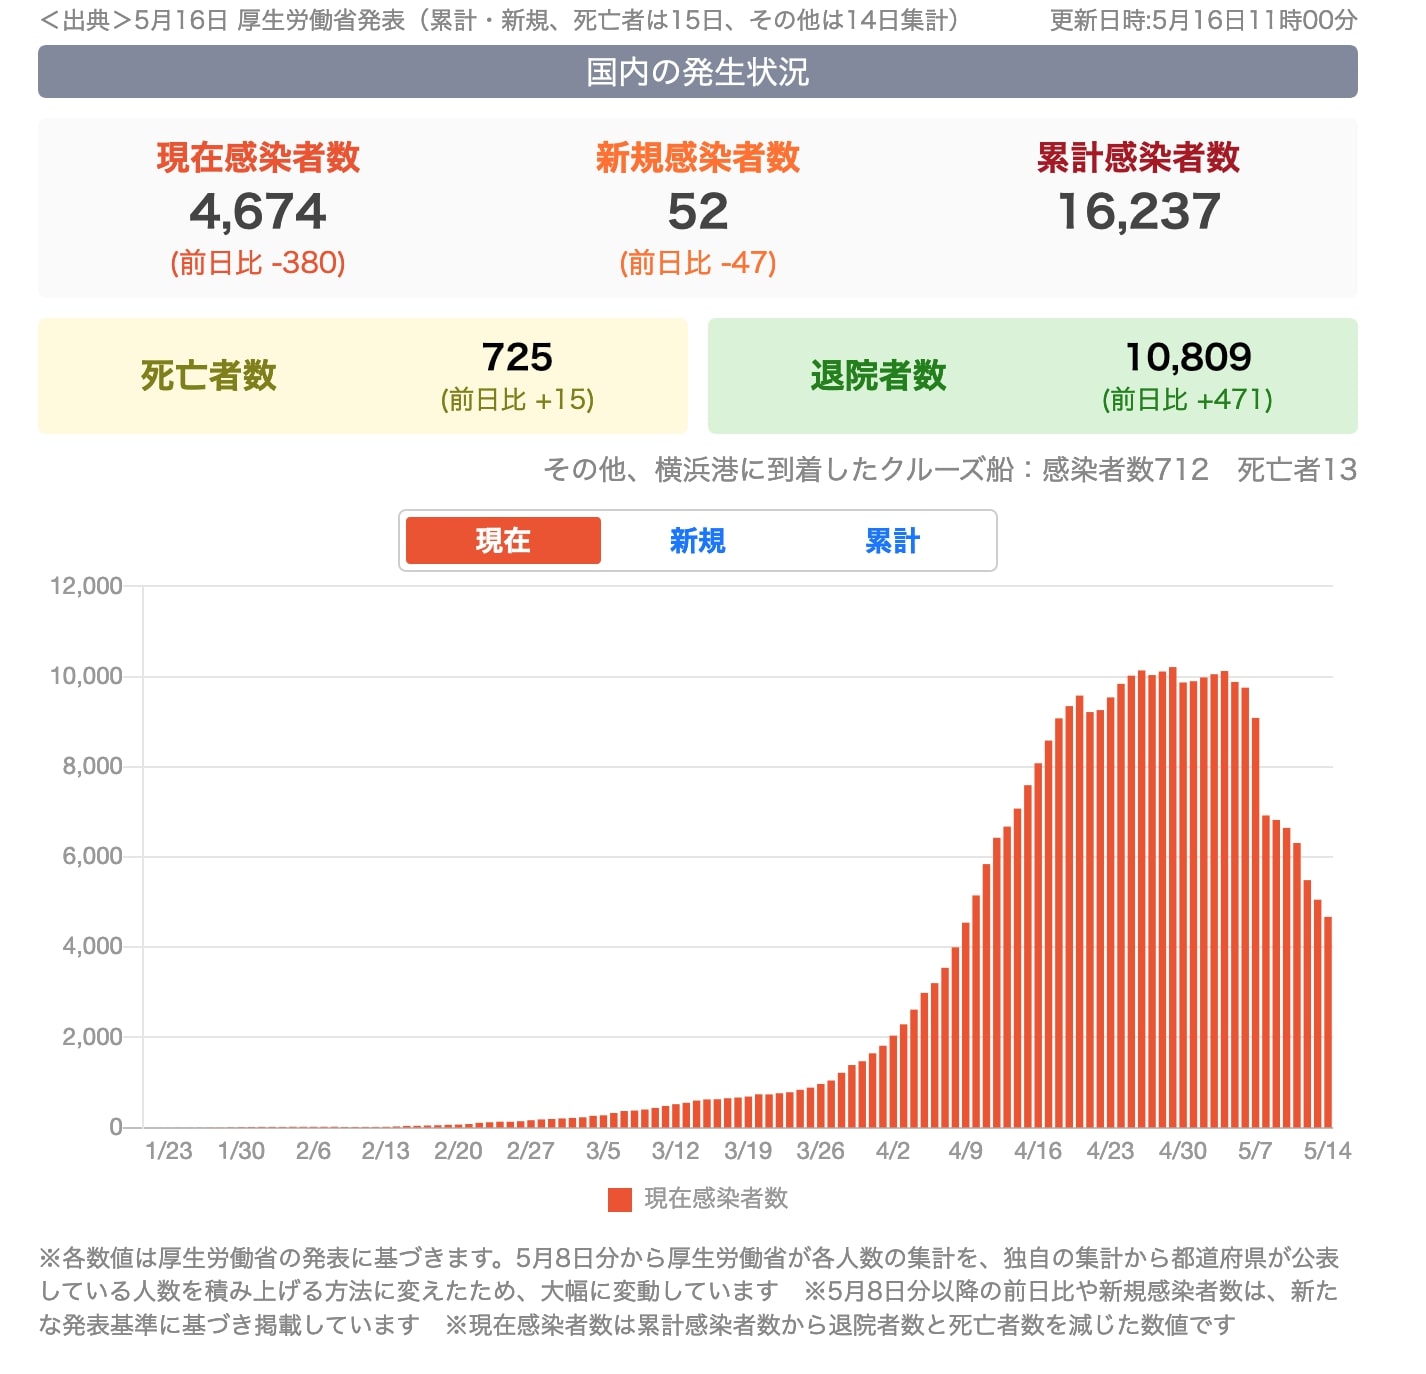Click the 累計感染者数 value 16,237
1426x1374 pixels.
1138,212
